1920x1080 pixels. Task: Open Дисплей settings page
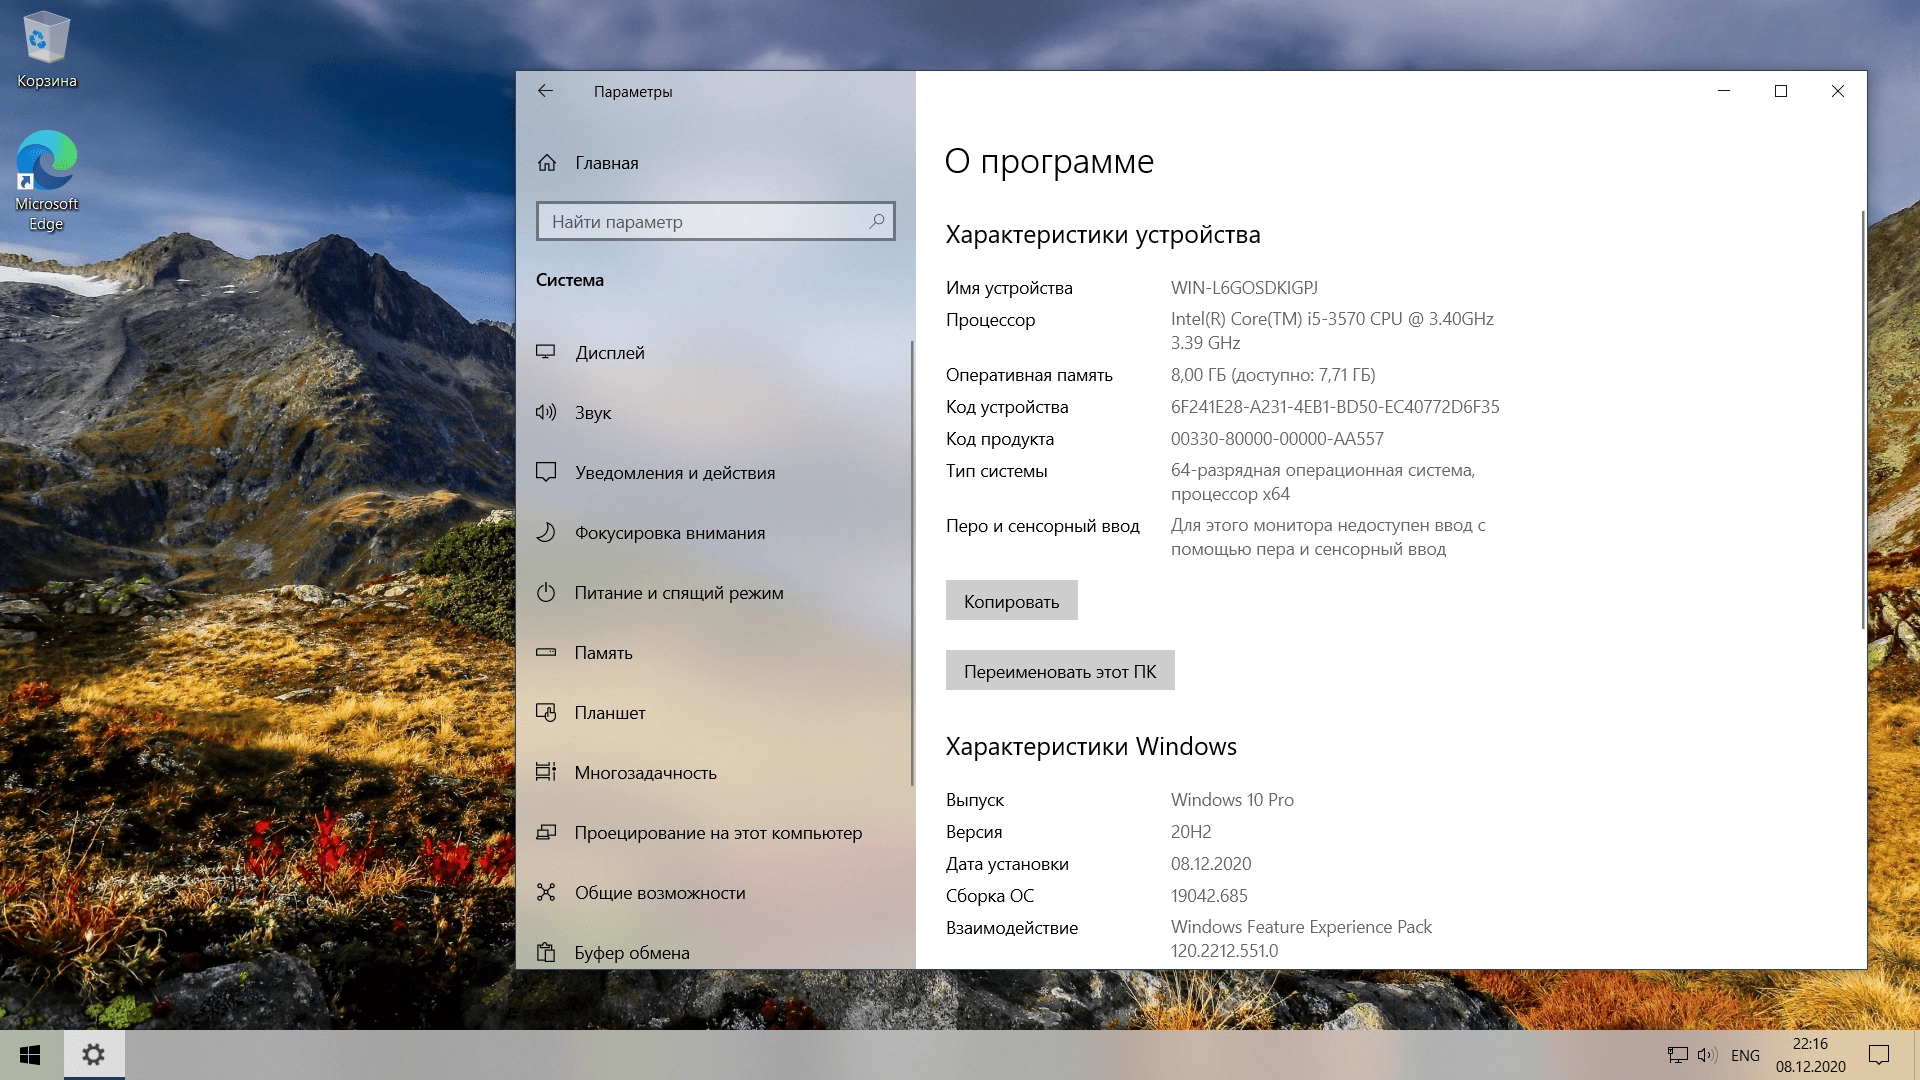714,352
